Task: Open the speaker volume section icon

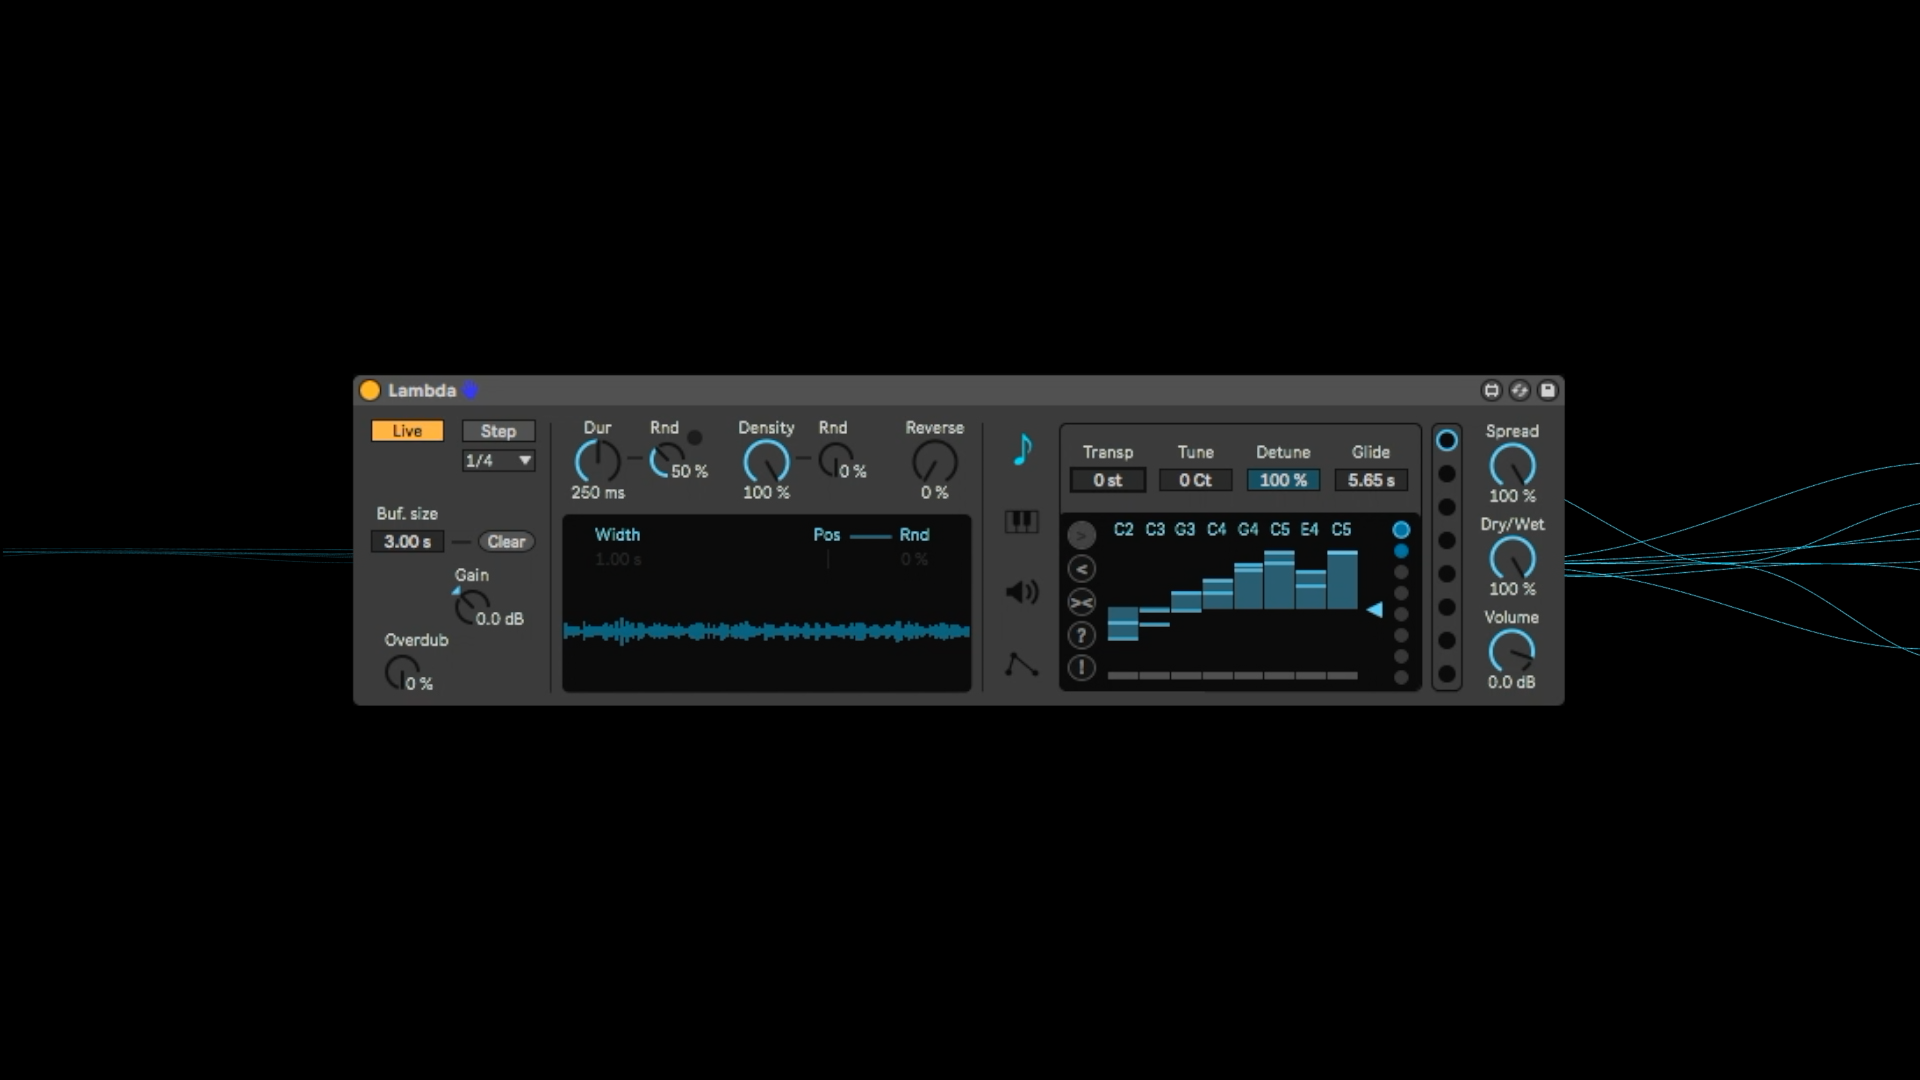Action: pos(1021,592)
